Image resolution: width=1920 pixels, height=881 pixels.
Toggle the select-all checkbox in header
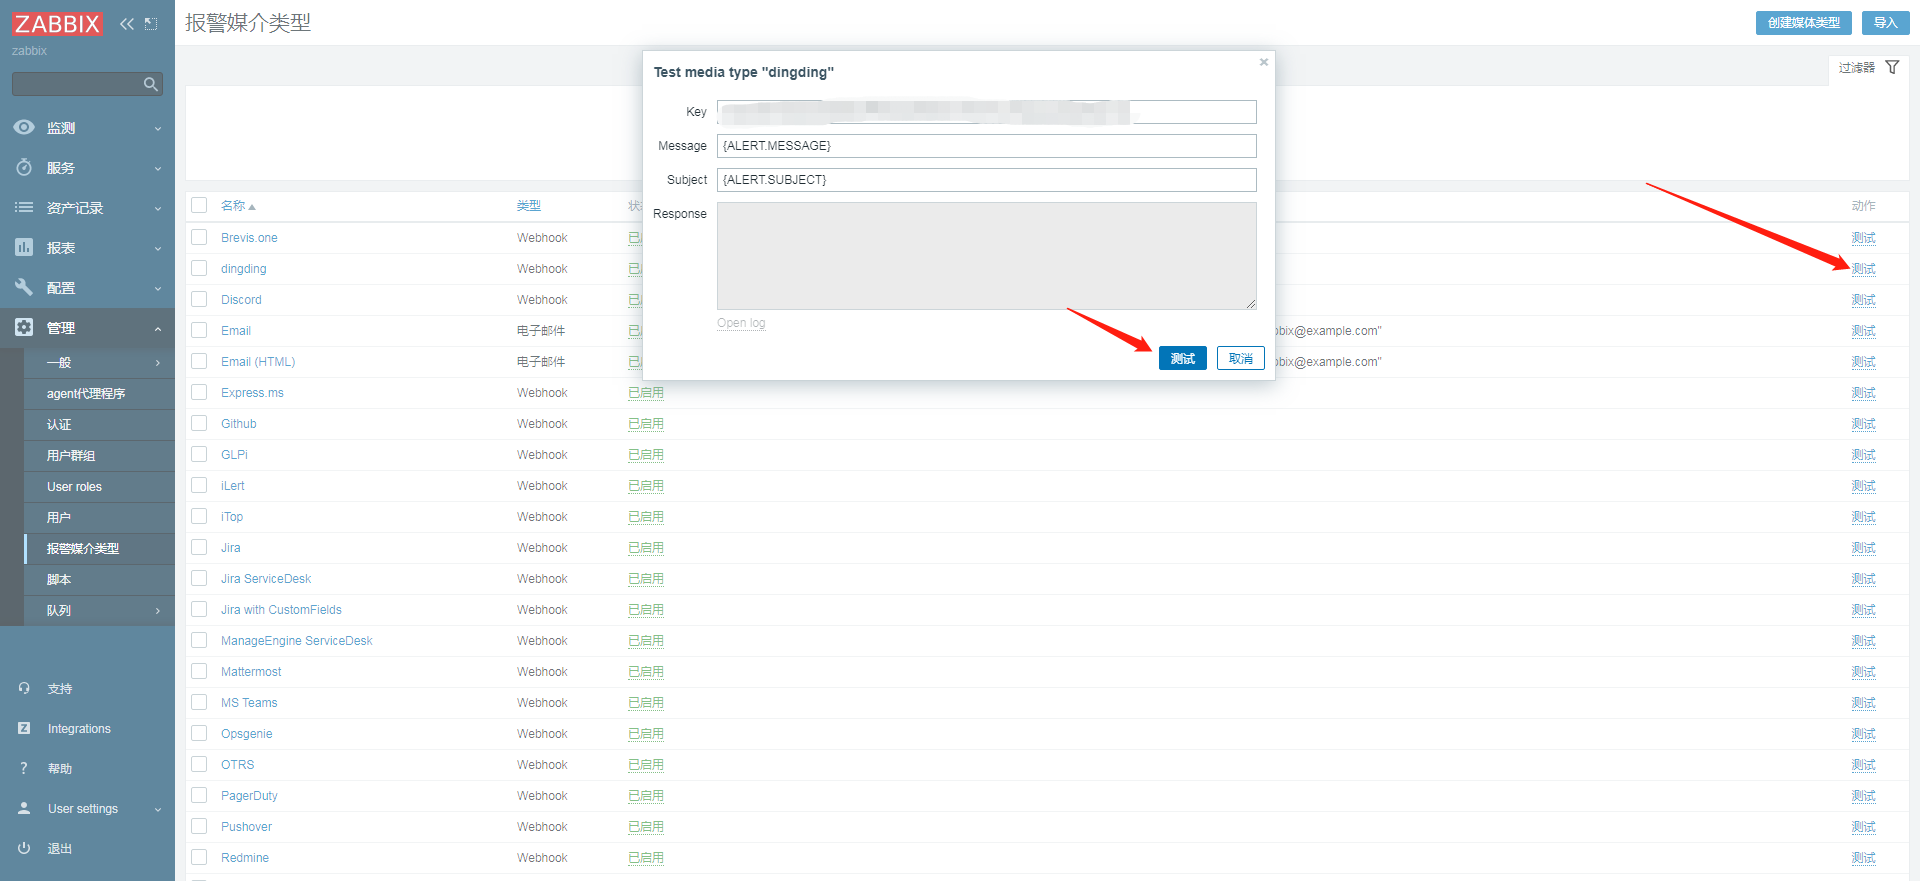[x=199, y=205]
